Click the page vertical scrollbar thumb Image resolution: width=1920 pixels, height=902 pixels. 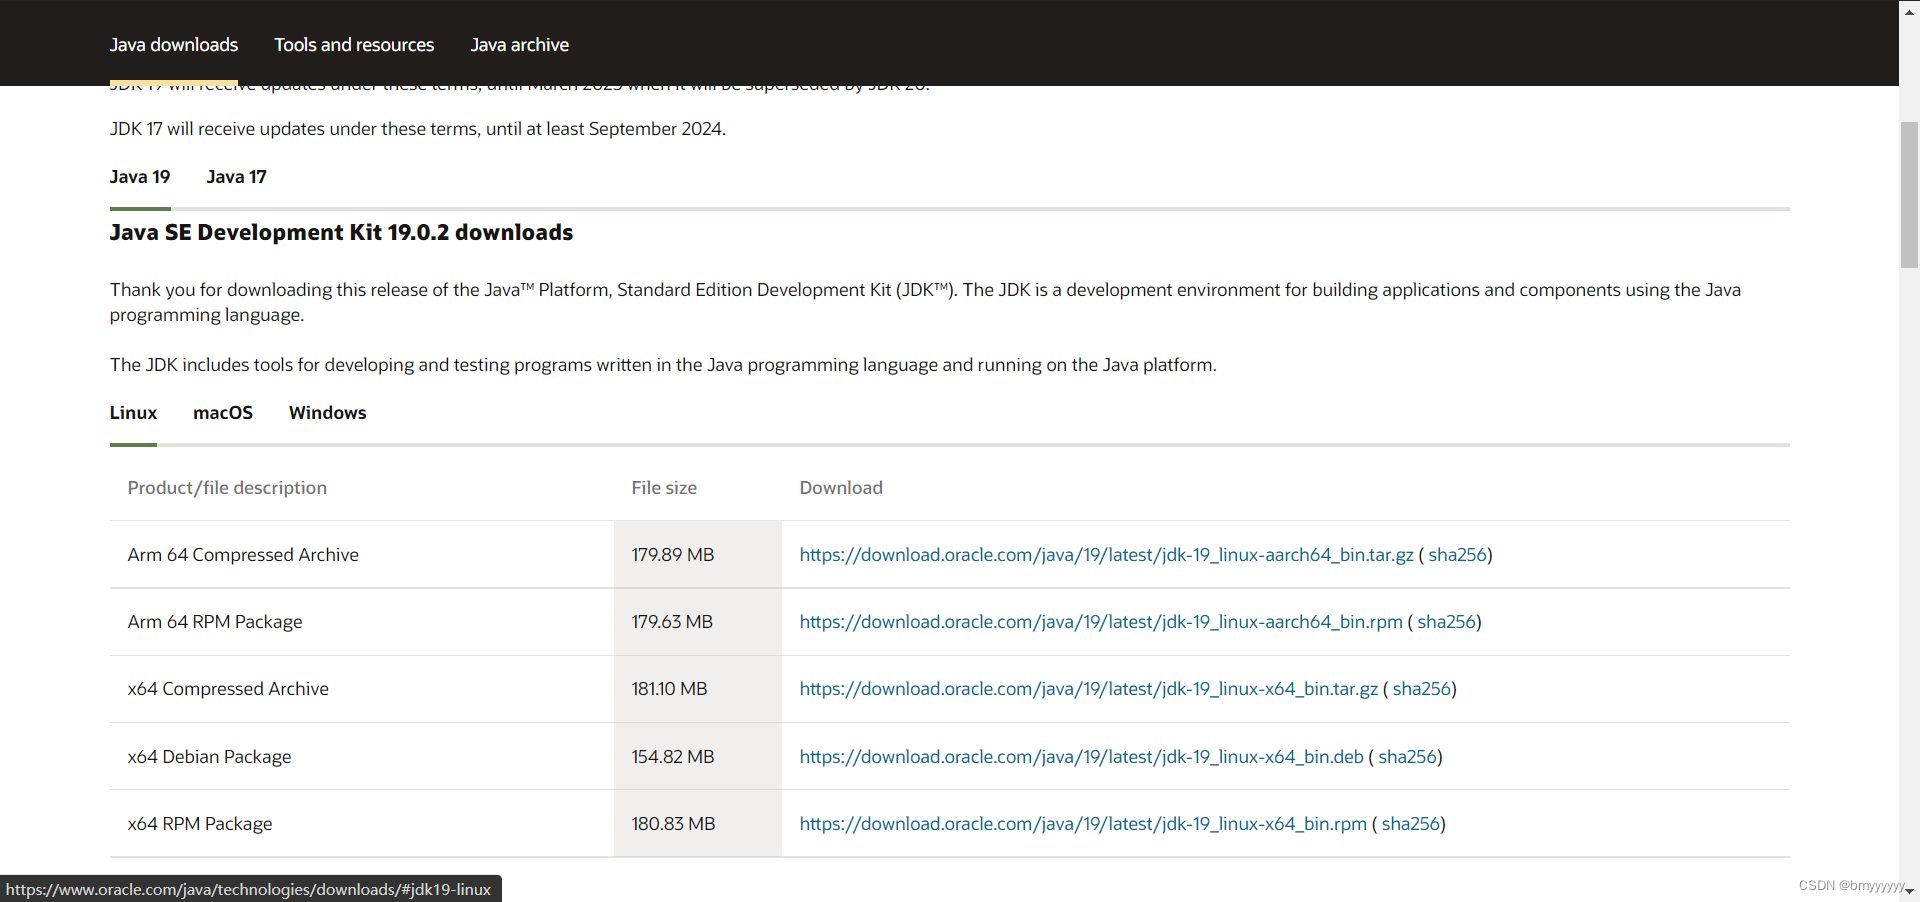pos(1909,194)
